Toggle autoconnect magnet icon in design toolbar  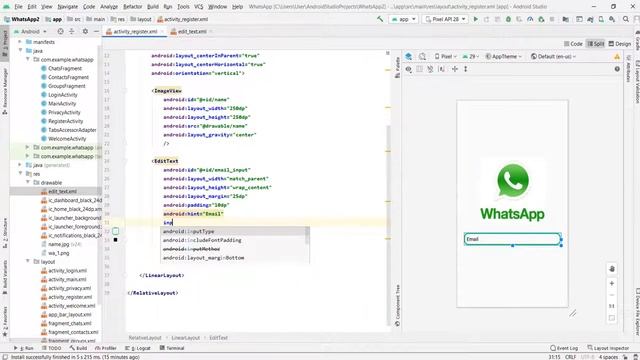pos(430,69)
